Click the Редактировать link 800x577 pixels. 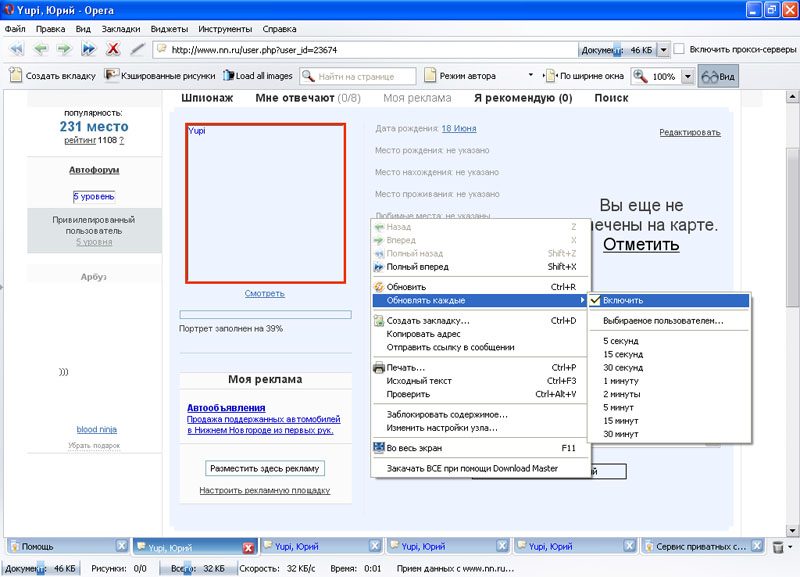(690, 133)
